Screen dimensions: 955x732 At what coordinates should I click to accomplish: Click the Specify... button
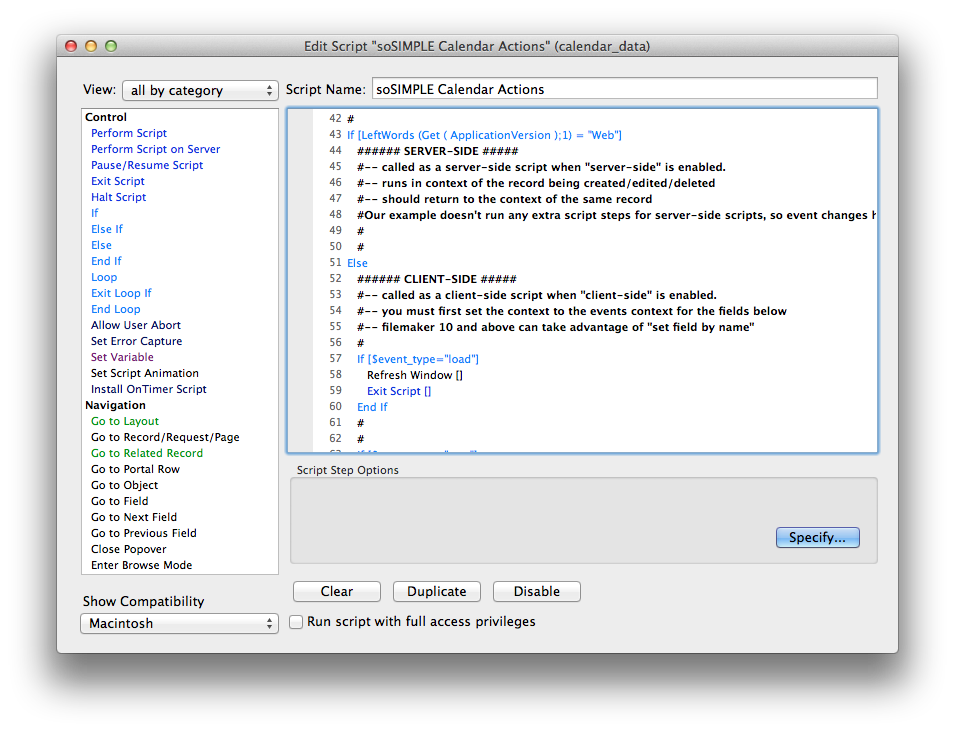click(817, 537)
